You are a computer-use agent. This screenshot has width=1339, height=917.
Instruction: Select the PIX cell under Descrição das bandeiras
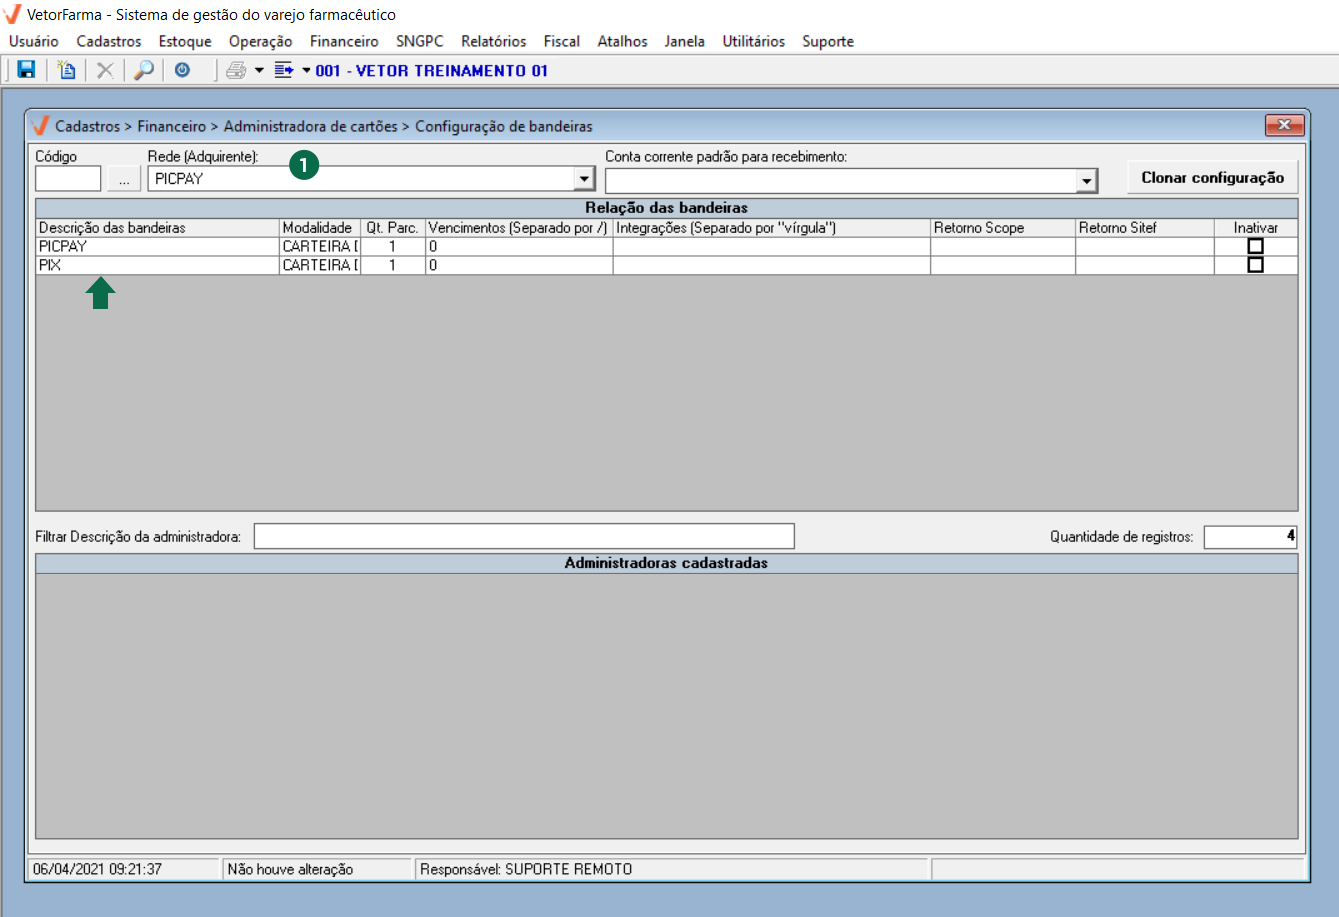[157, 265]
